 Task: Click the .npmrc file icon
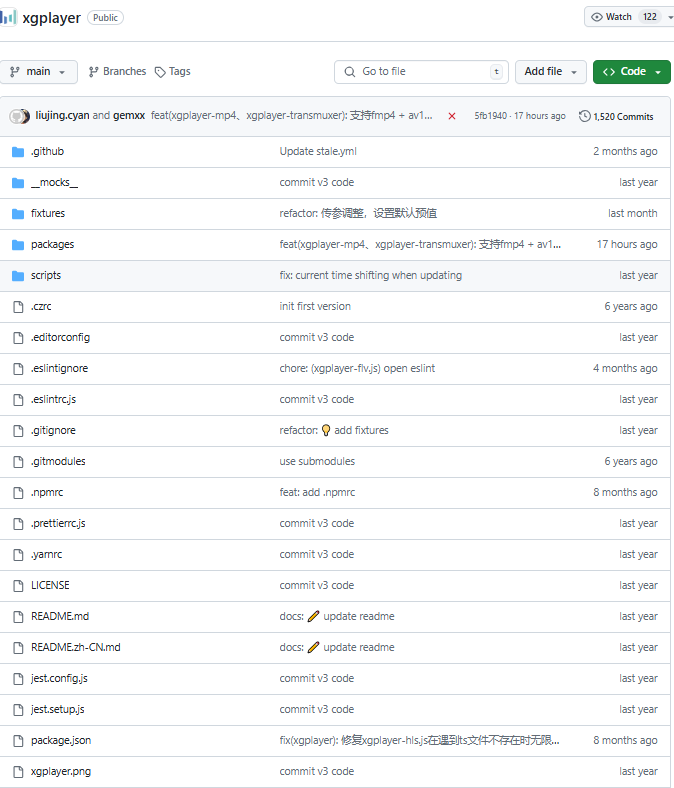18,493
